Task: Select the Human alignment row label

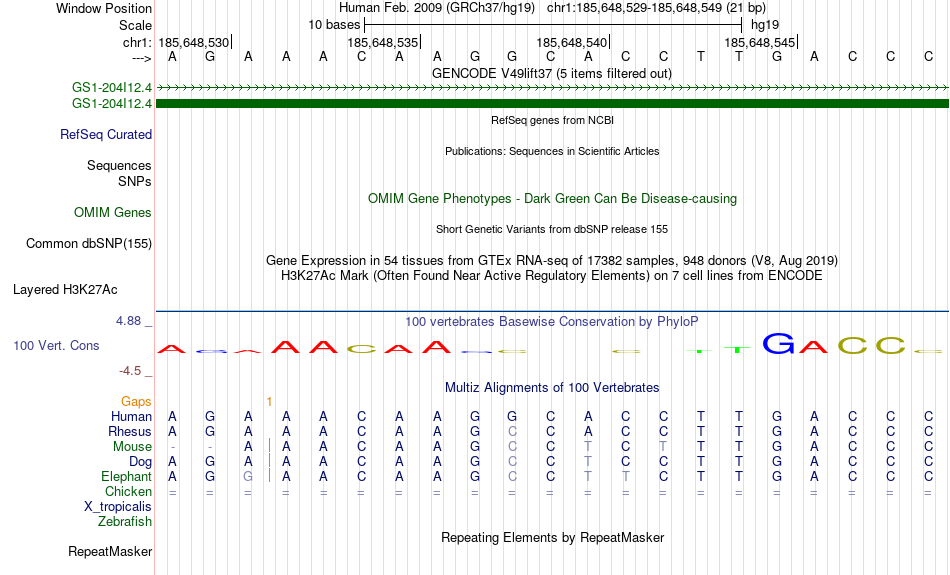Action: (131, 417)
